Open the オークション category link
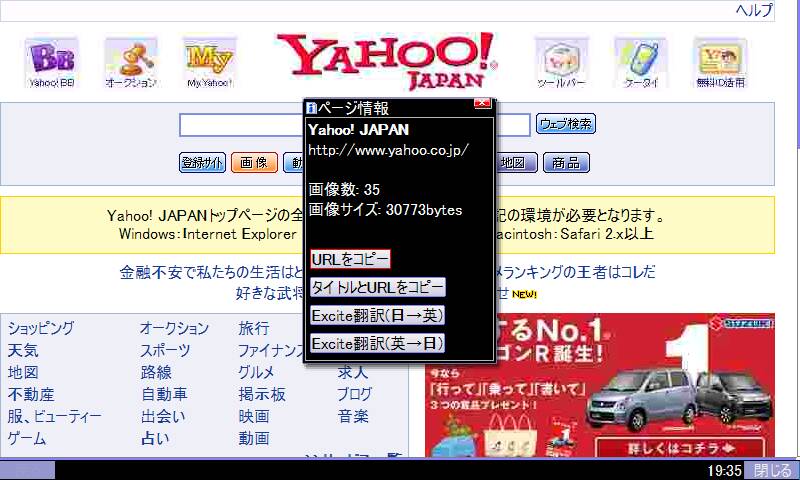The image size is (800, 480). tap(174, 328)
